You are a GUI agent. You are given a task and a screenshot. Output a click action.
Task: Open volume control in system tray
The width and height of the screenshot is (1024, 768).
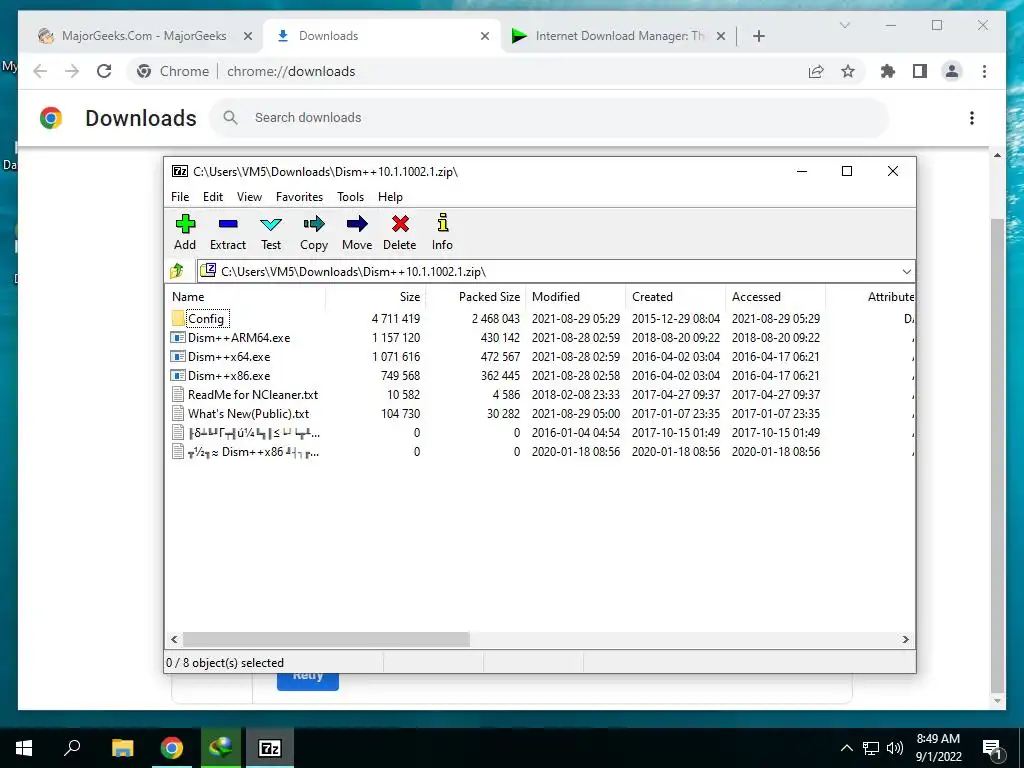coord(895,748)
